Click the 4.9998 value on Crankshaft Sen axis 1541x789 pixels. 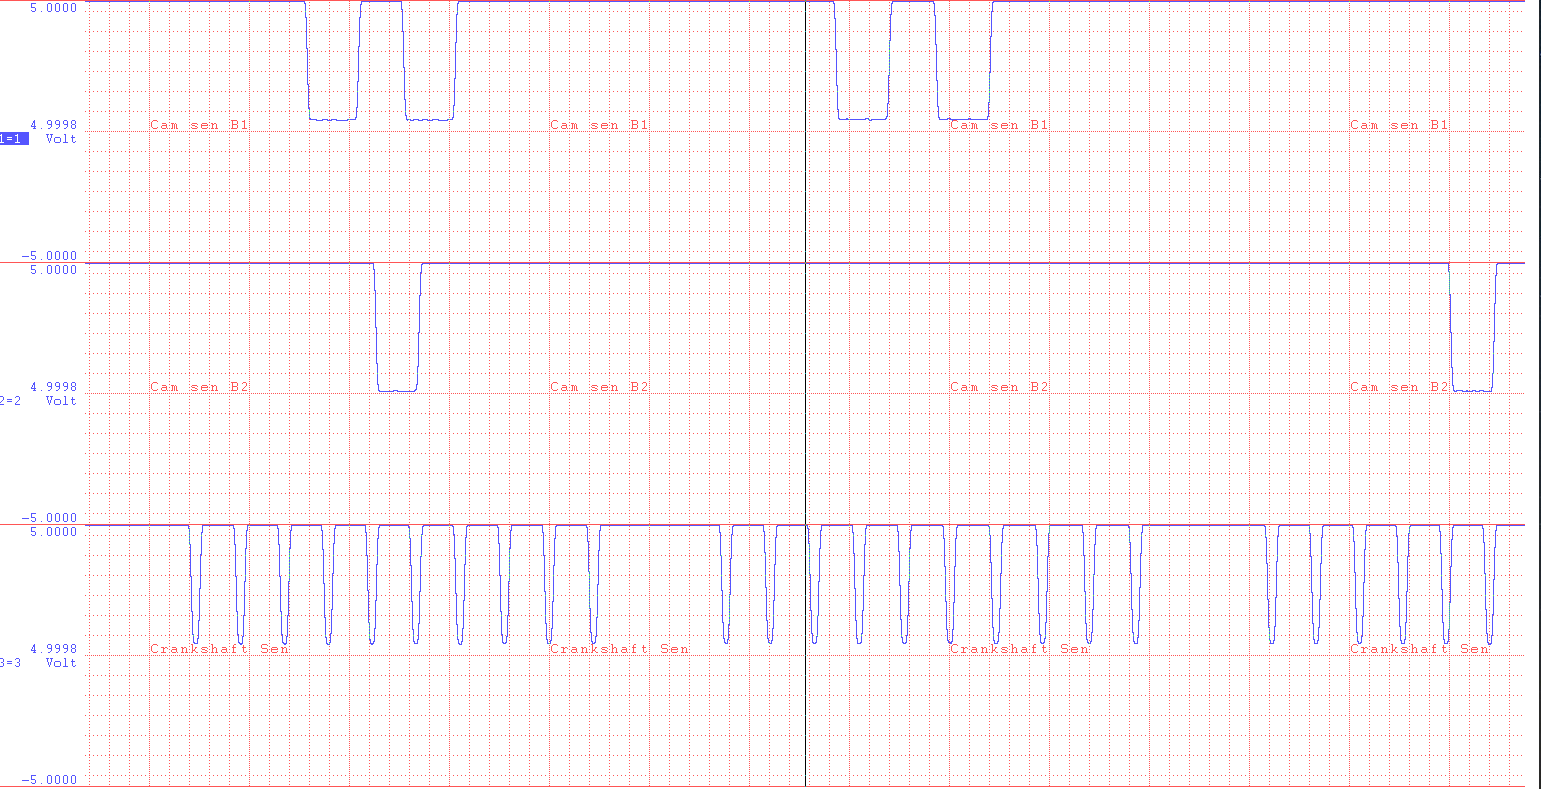click(x=52, y=649)
